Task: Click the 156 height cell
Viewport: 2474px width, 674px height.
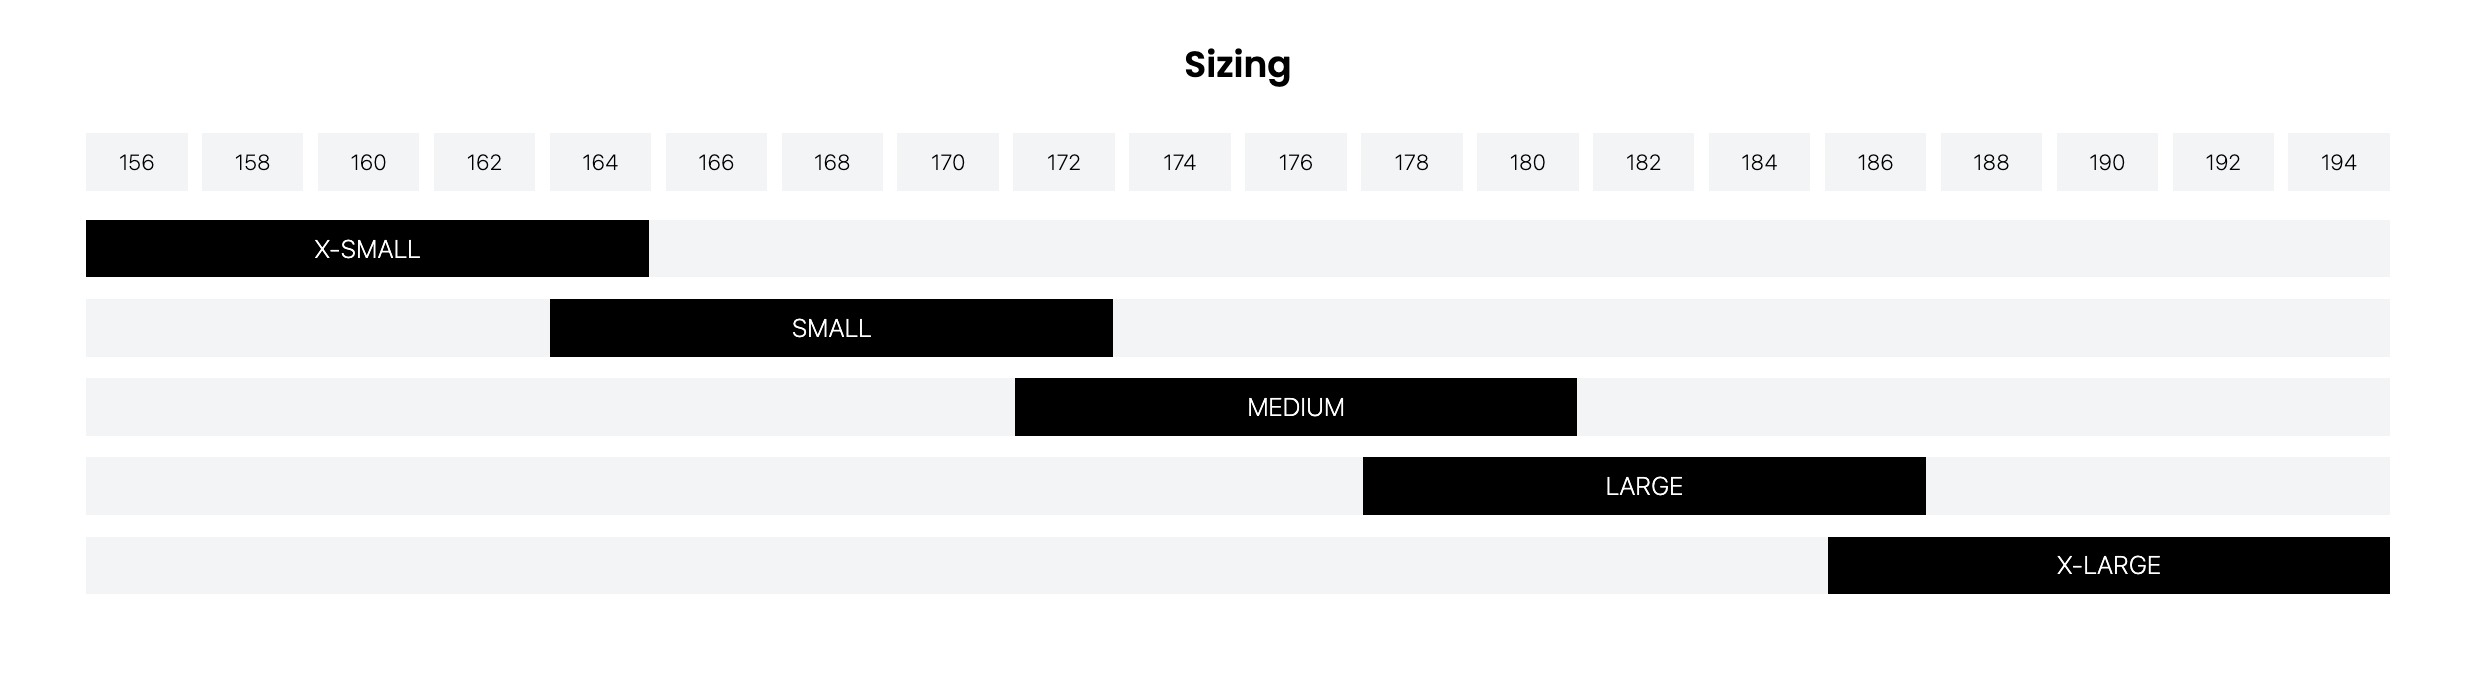Action: [136, 162]
